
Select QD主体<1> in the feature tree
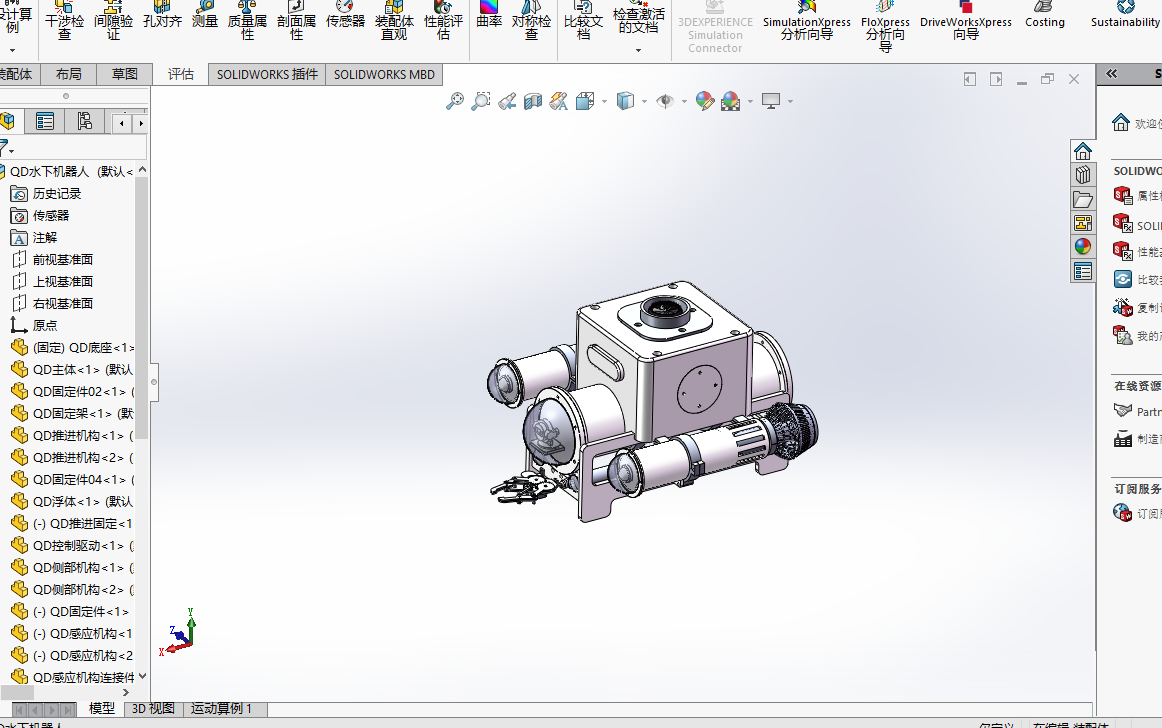[x=73, y=369]
